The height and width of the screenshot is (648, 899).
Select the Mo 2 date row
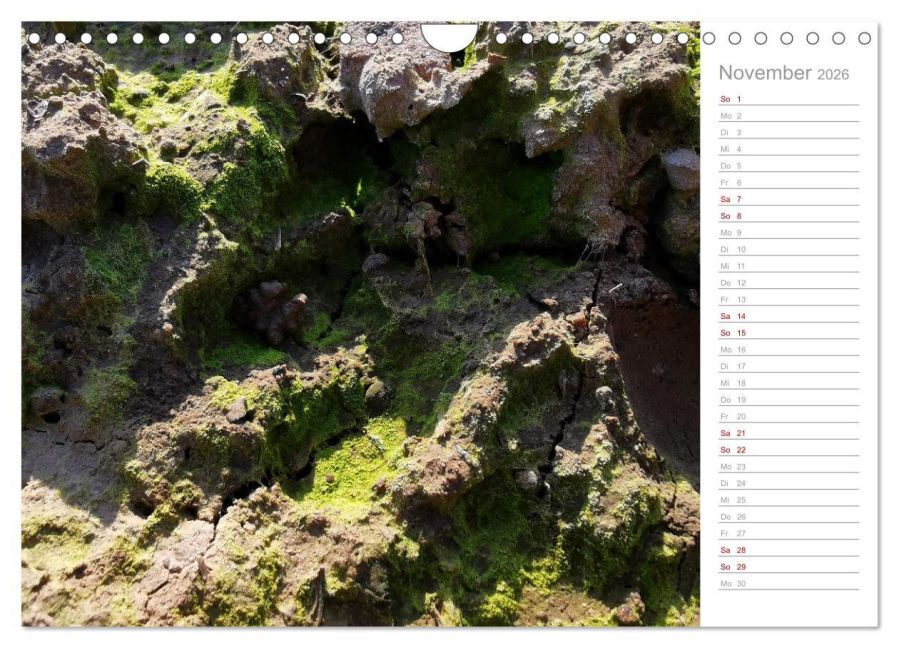click(x=789, y=116)
